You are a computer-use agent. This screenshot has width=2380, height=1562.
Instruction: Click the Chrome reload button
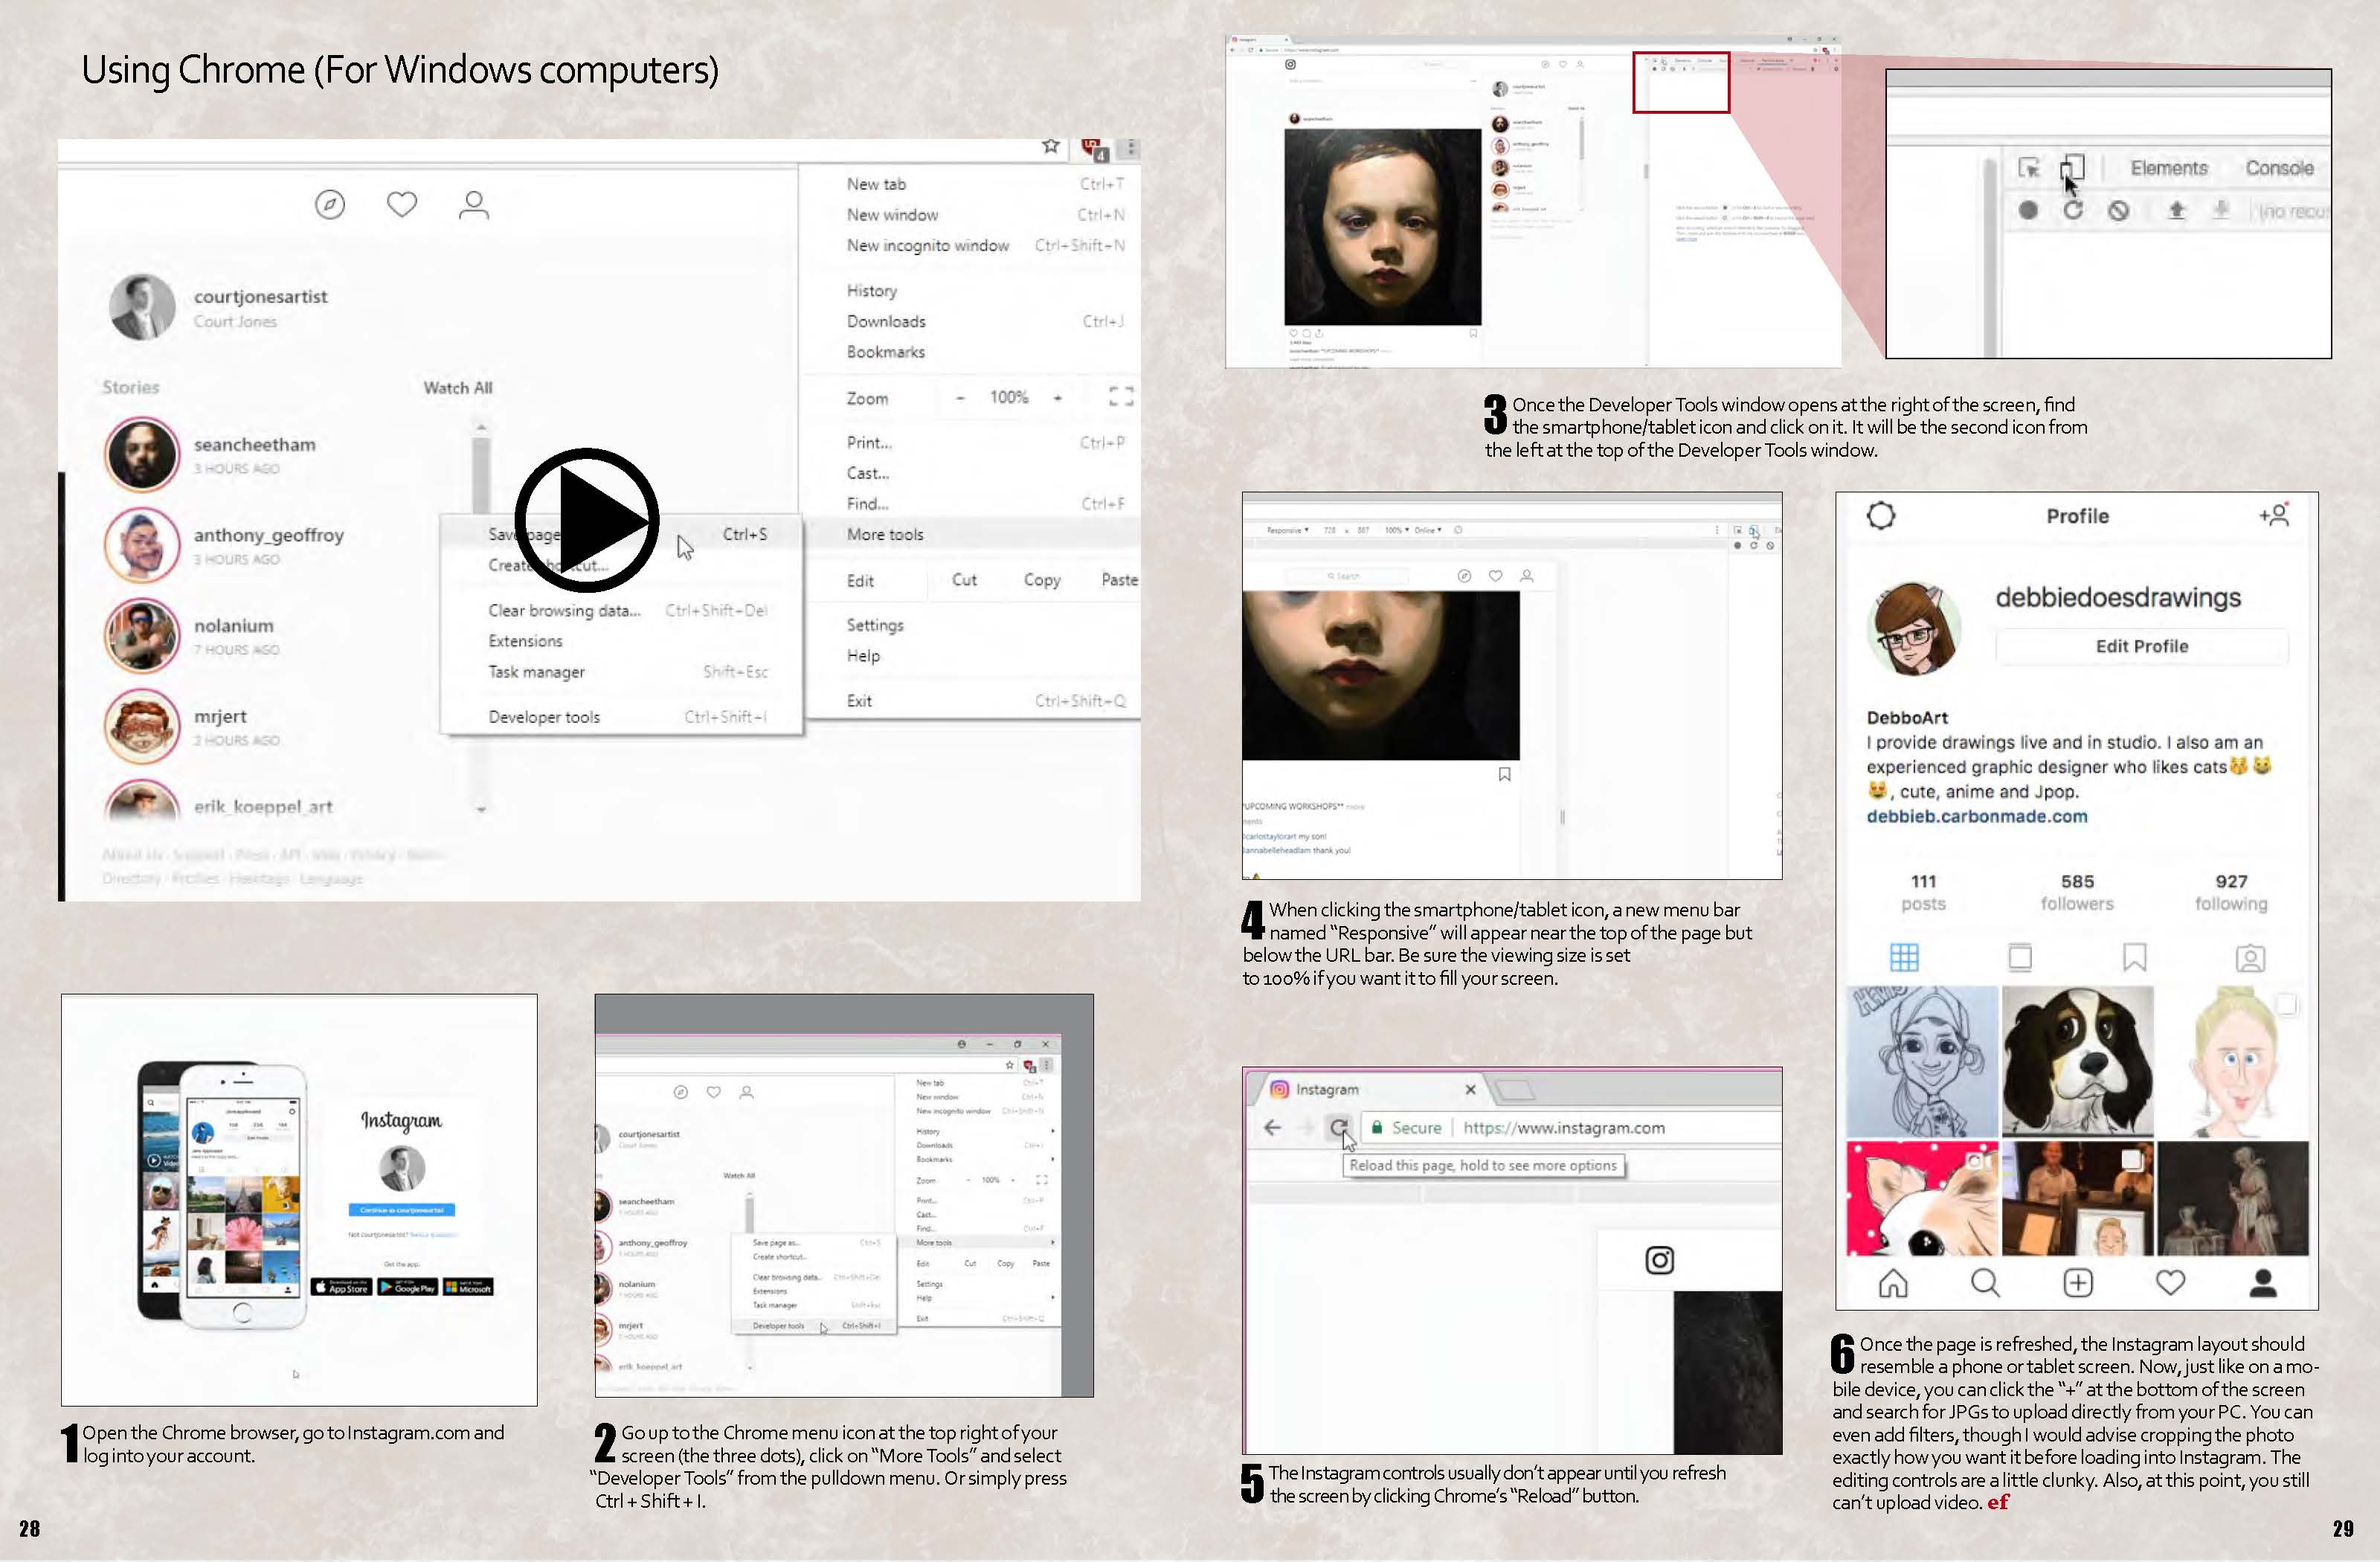pos(1339,1128)
